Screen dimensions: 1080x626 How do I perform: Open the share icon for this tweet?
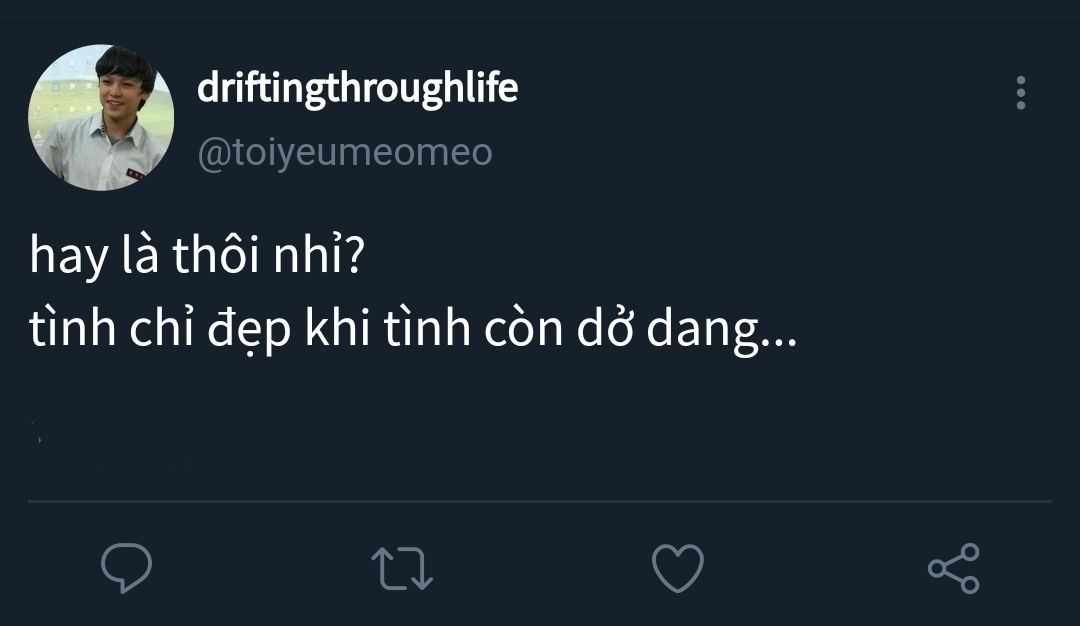pyautogui.click(x=953, y=568)
